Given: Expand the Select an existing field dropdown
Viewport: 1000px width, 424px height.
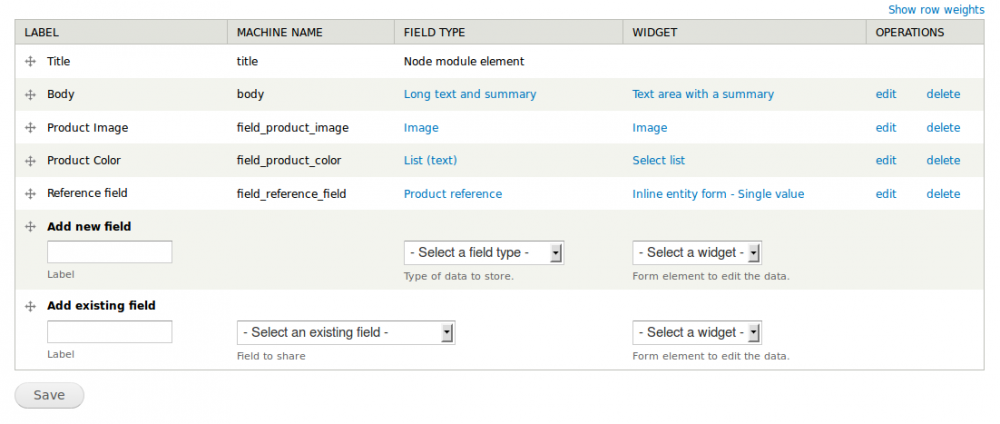Looking at the screenshot, I should [345, 332].
